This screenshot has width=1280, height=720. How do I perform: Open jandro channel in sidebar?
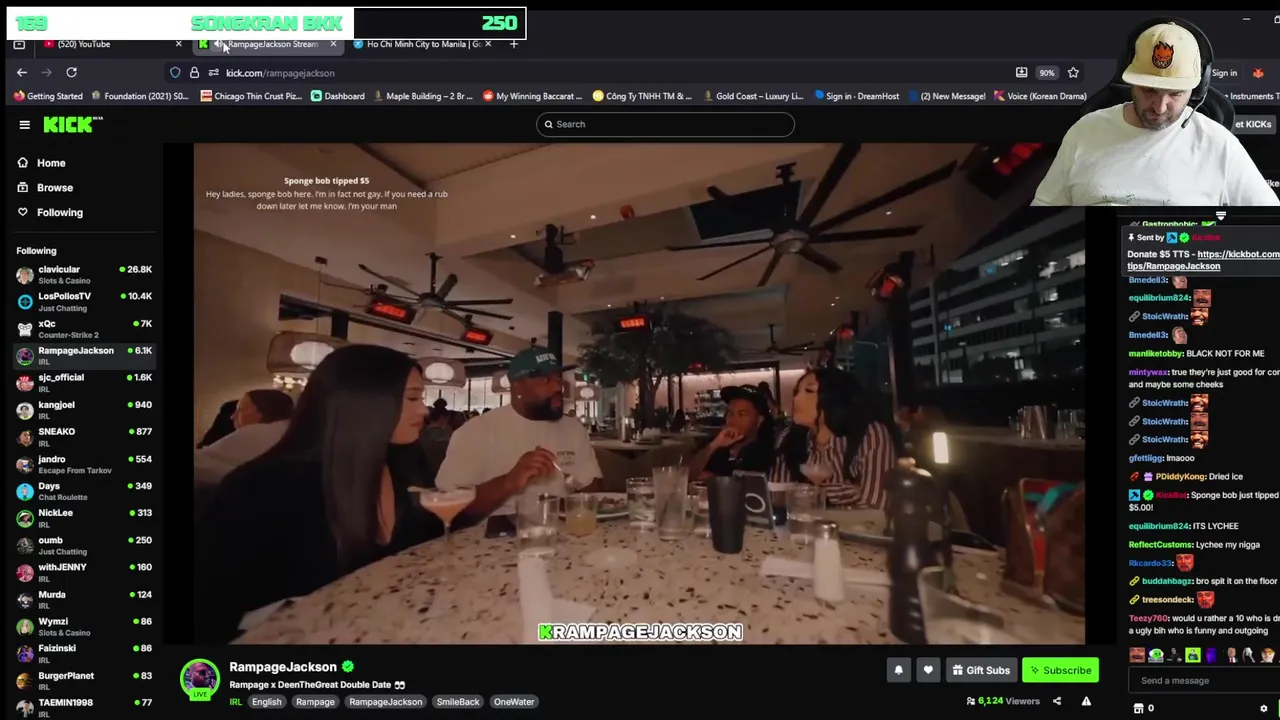point(84,464)
